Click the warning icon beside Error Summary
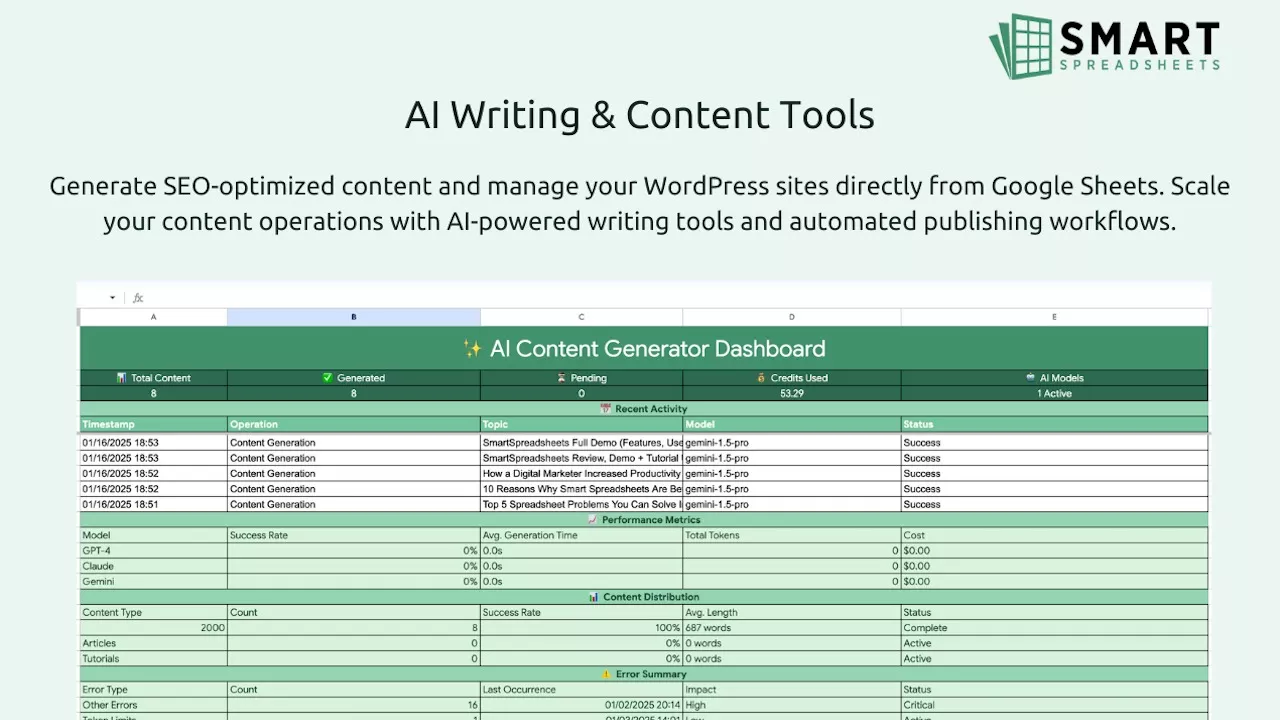Screen dimensions: 1280x720 605,674
